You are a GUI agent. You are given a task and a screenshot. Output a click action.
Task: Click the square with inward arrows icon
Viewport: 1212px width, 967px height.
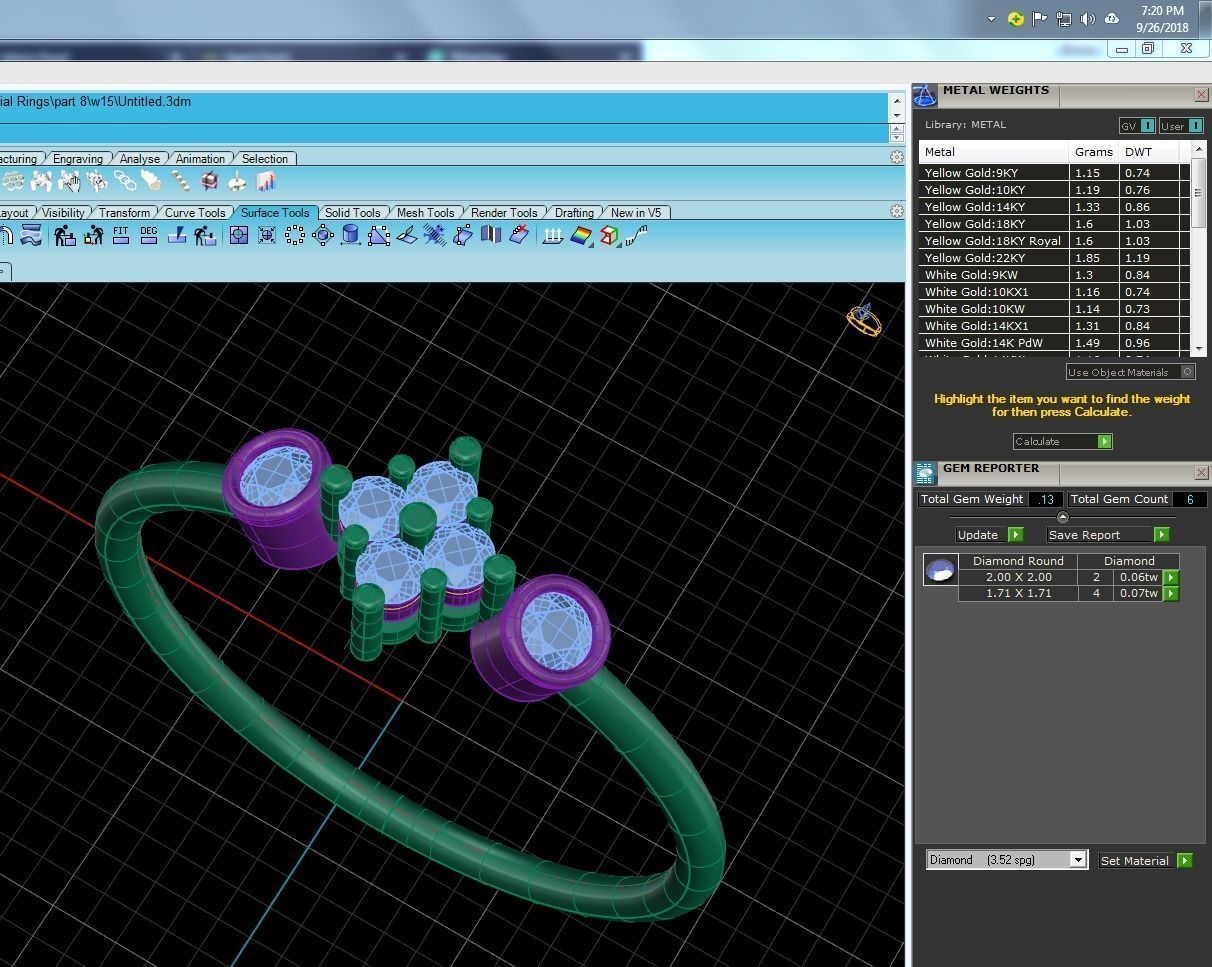[267, 235]
